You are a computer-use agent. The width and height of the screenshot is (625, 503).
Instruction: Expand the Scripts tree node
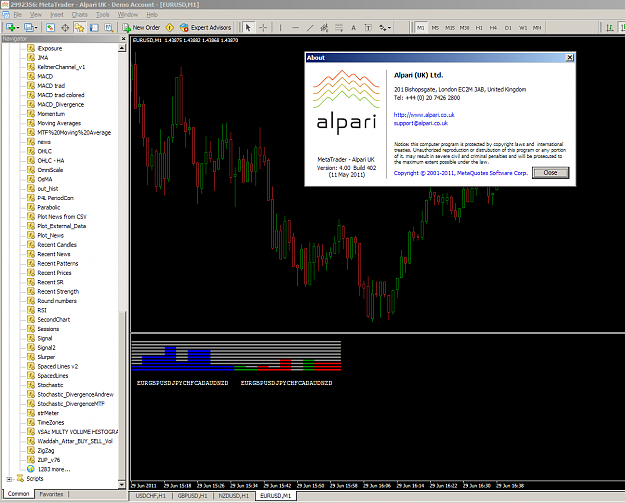pyautogui.click(x=9, y=479)
